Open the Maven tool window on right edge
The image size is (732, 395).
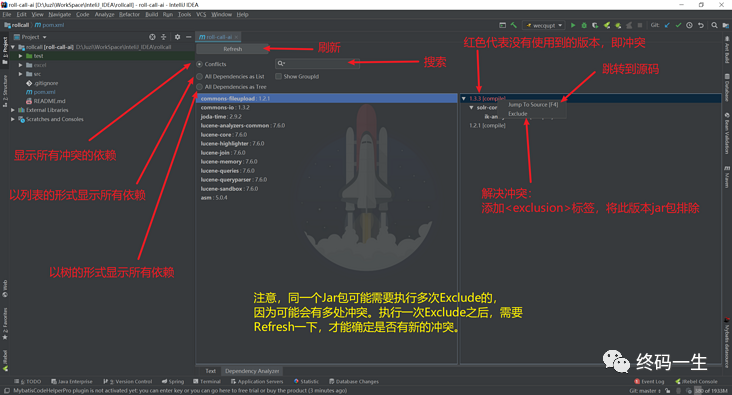click(727, 176)
